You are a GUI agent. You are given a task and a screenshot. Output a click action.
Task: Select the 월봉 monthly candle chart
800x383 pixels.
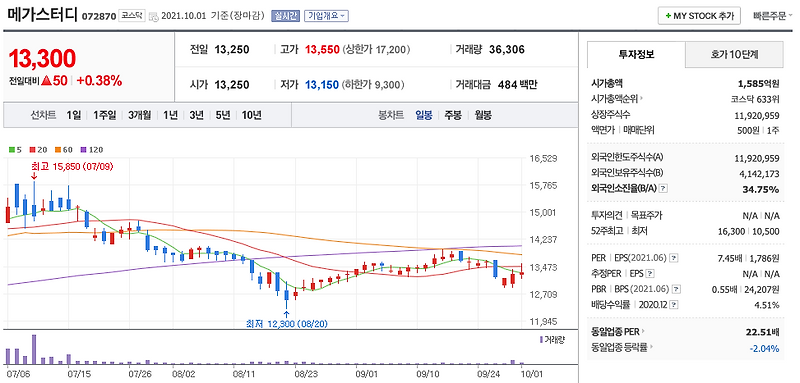[x=483, y=115]
